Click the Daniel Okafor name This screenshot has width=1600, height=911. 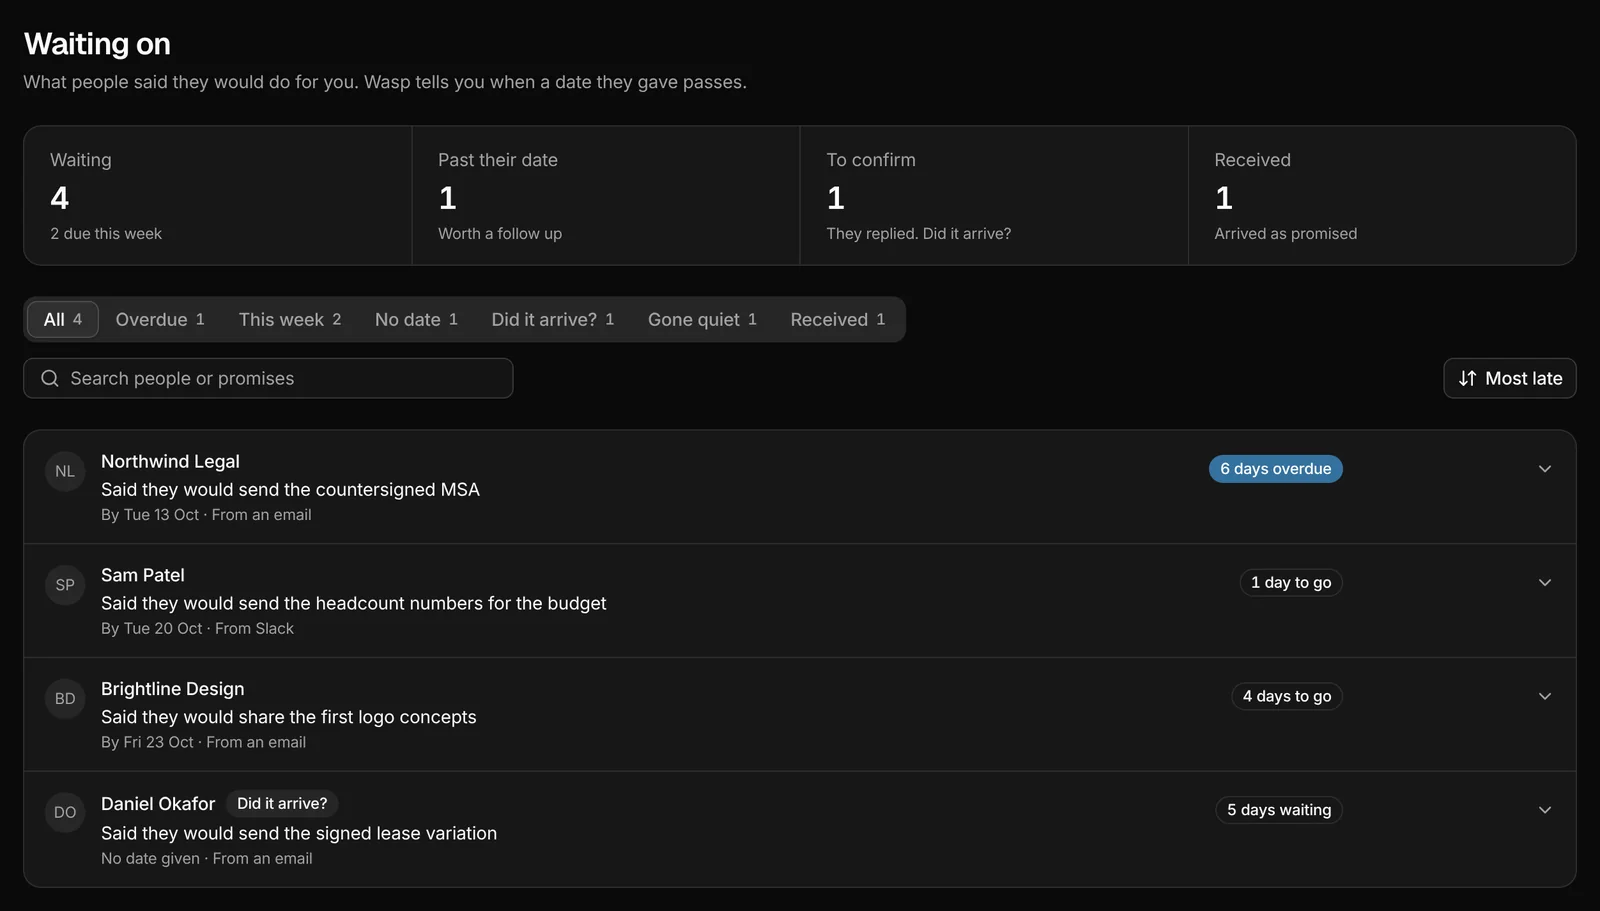click(158, 804)
